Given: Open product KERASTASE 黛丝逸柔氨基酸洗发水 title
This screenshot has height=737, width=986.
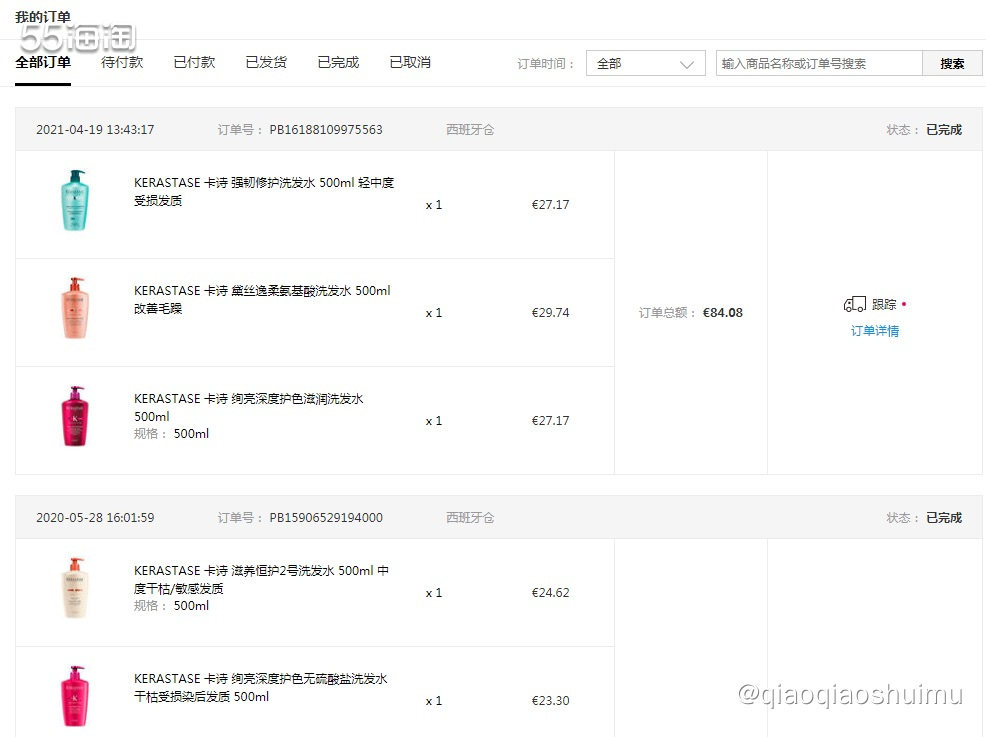Looking at the screenshot, I should (262, 299).
